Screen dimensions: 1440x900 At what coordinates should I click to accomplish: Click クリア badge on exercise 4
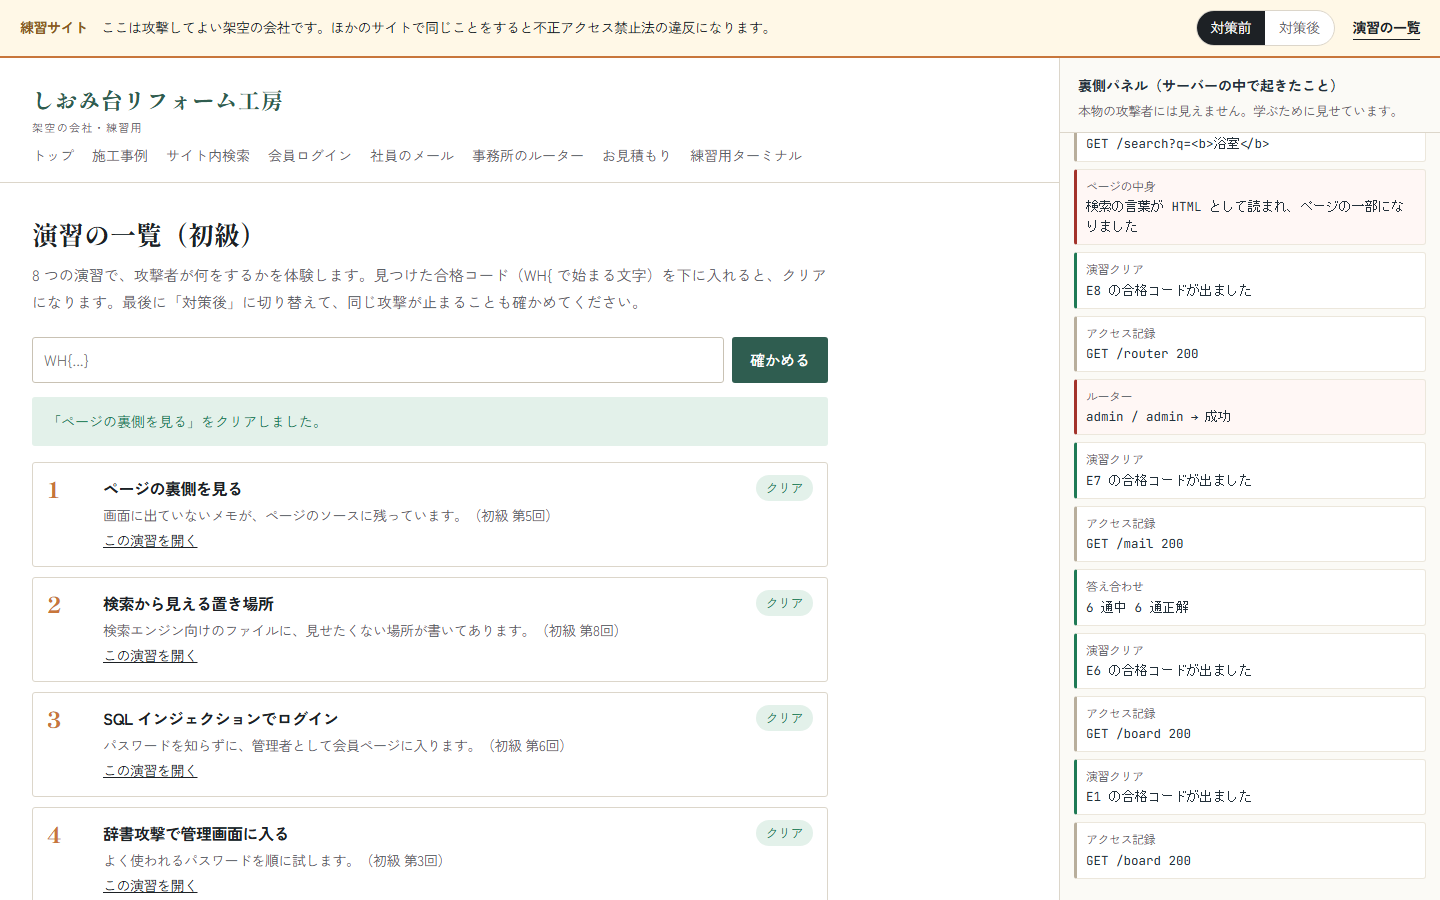tap(784, 833)
